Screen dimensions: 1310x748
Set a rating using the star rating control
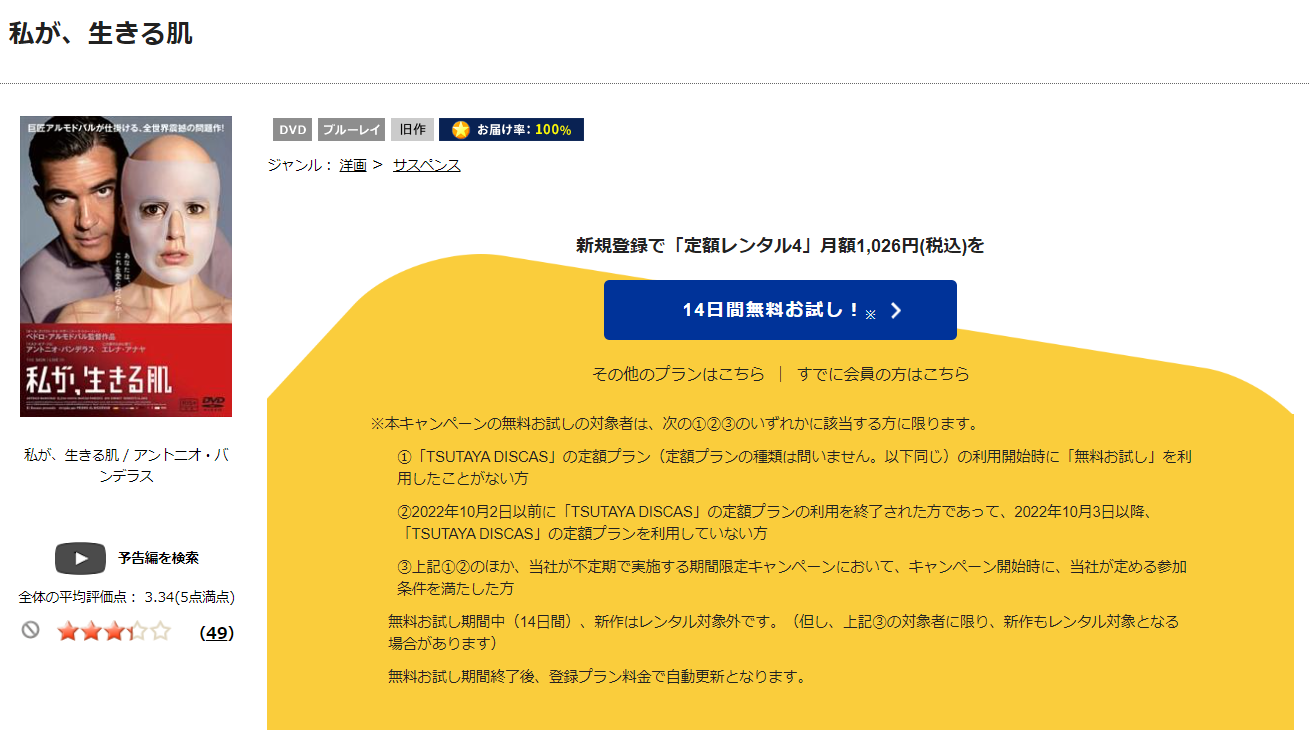(x=115, y=632)
